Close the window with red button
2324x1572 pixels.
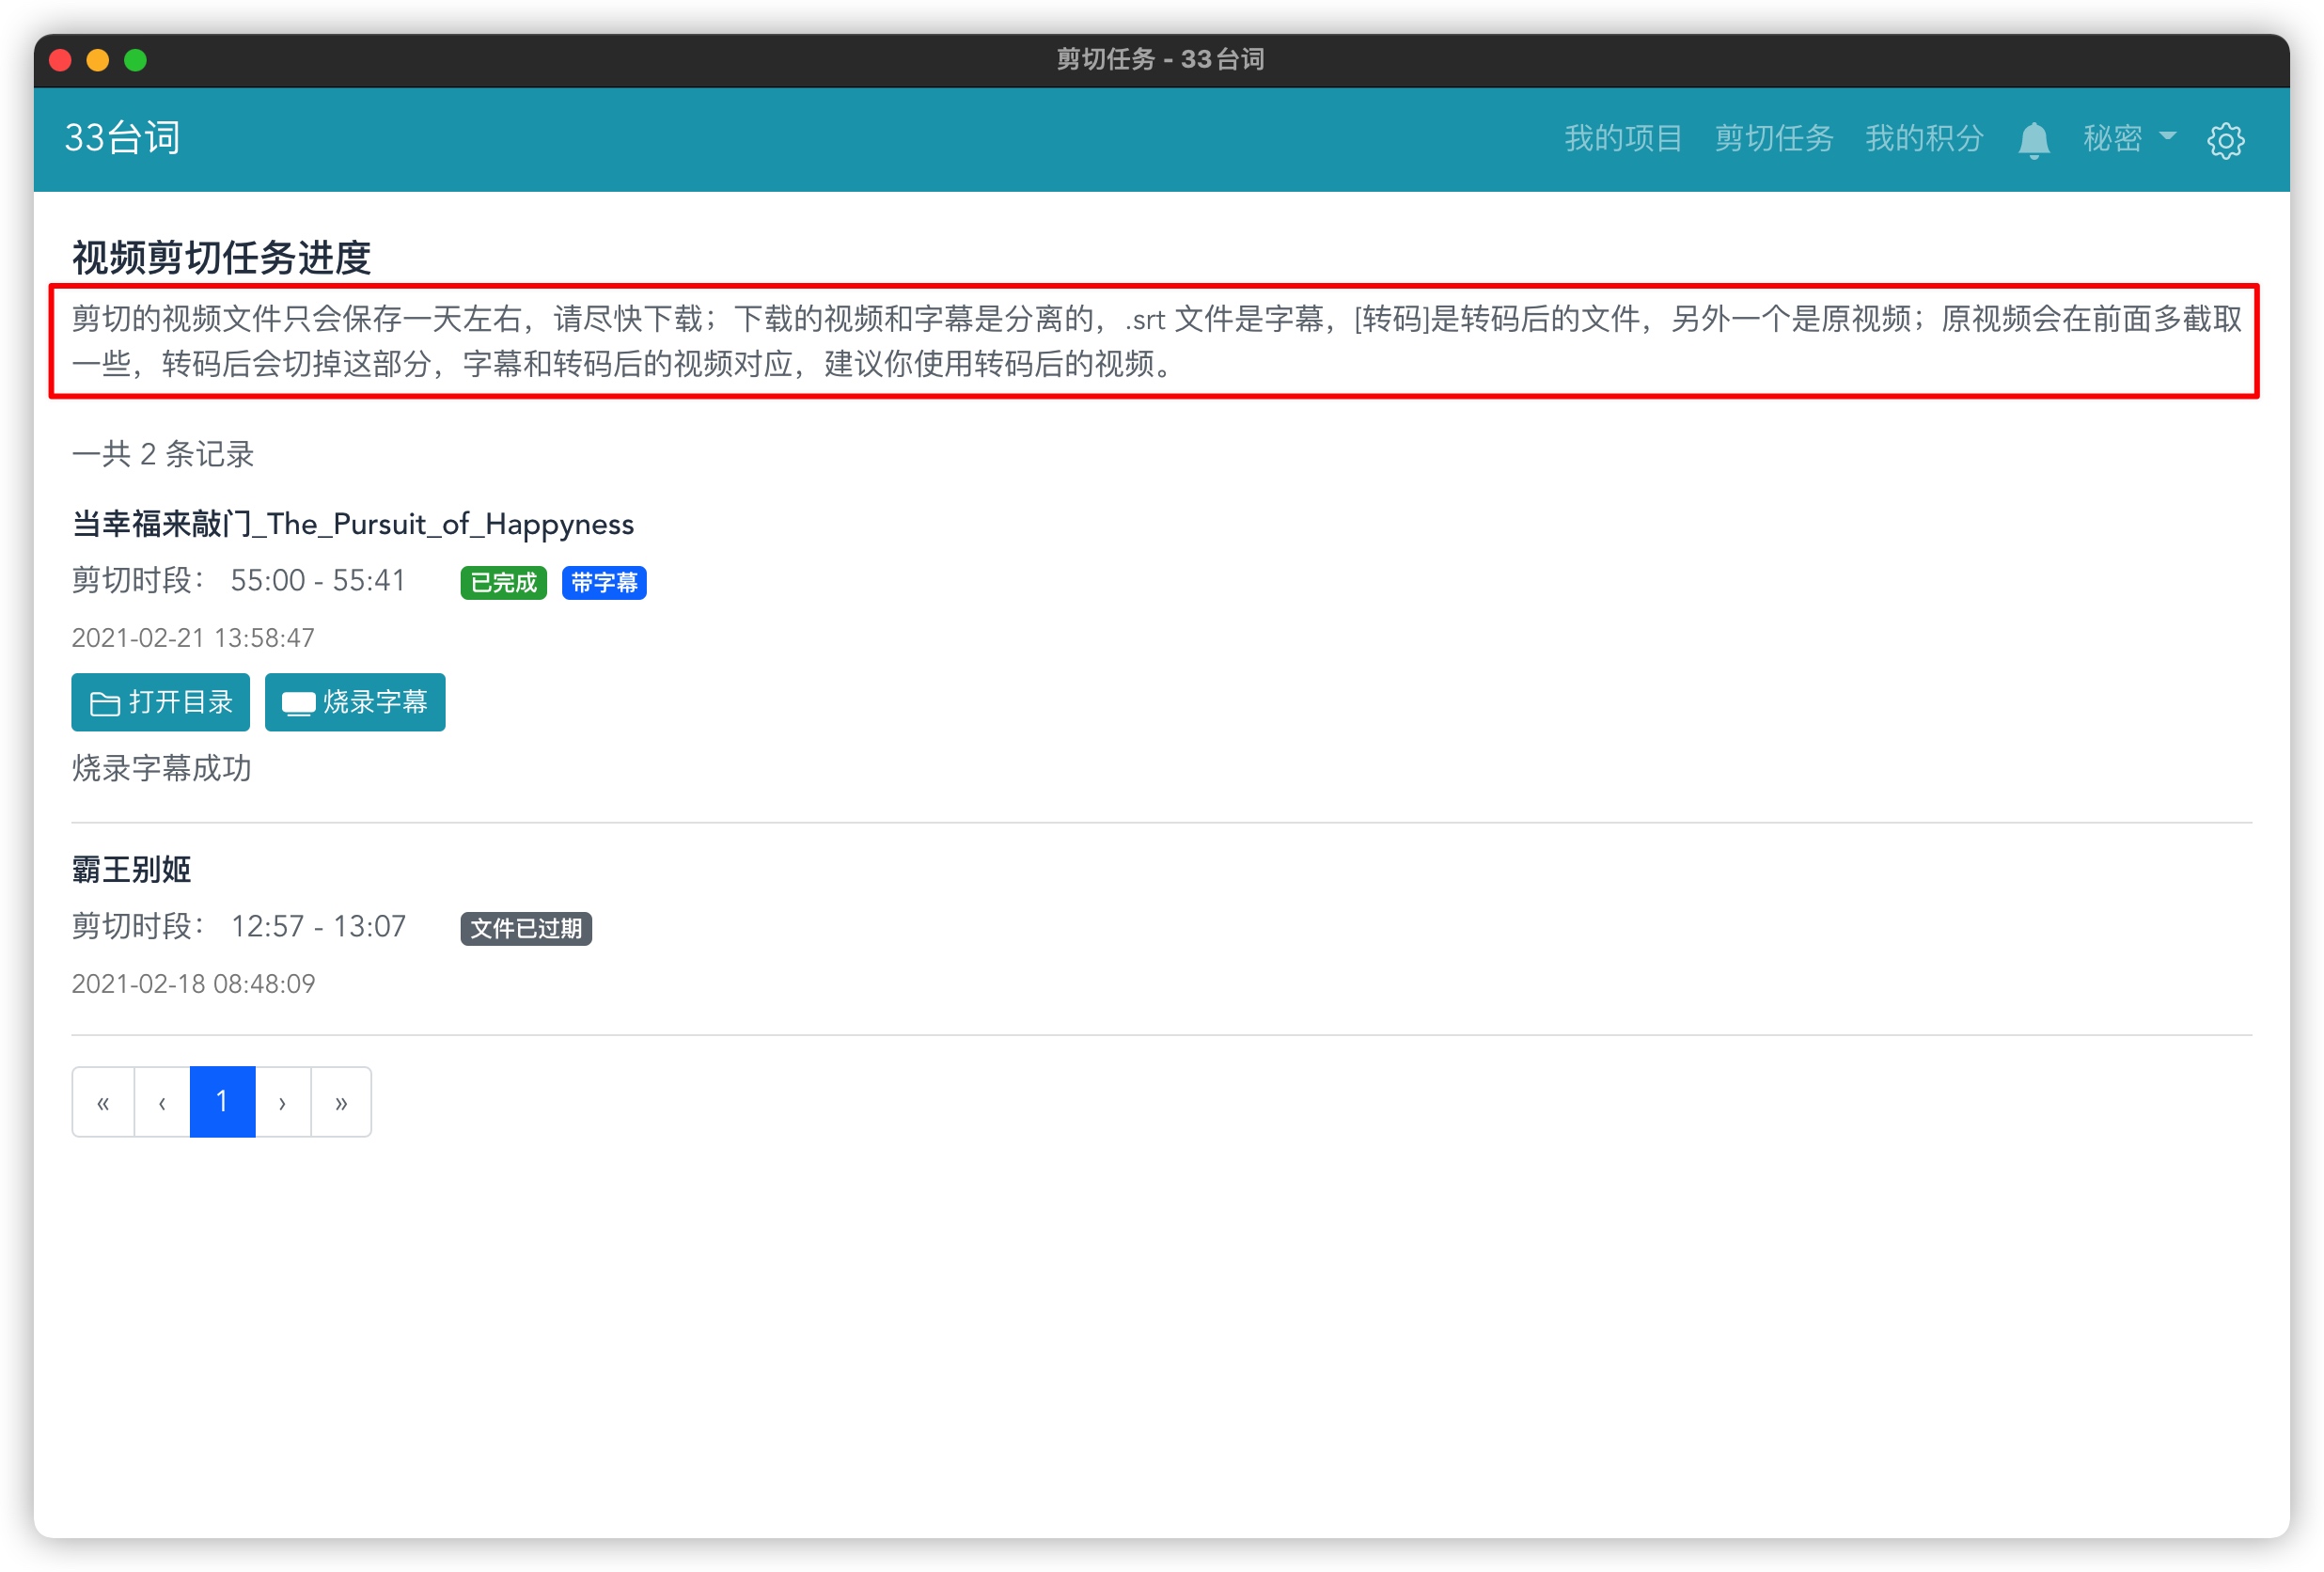pos(60,60)
